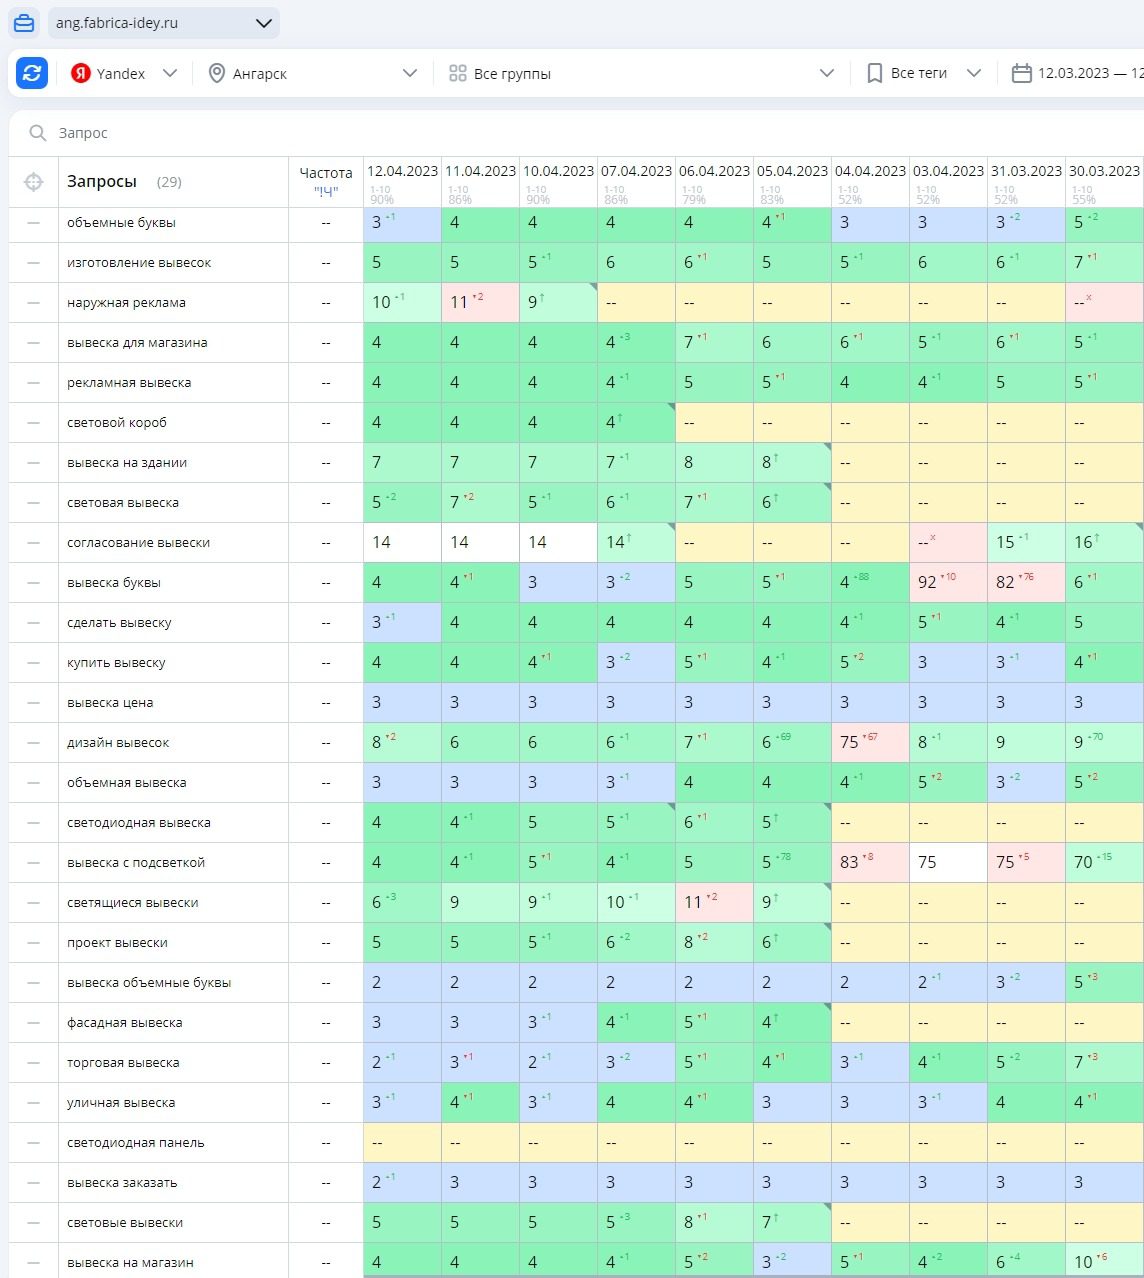
Task: Click the briefcase project icon
Action: [x=24, y=23]
